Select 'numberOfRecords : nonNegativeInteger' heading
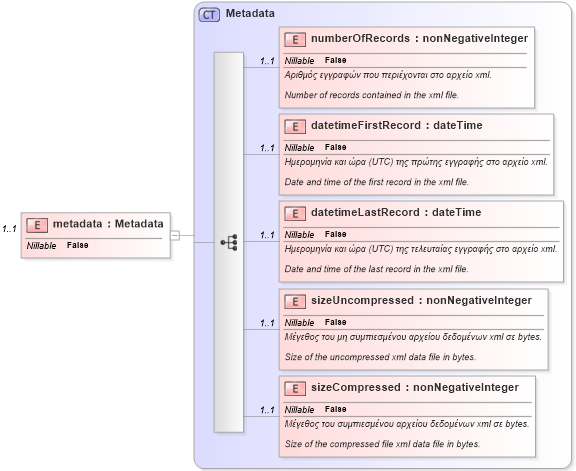Screen dimensions: 576x471 pyautogui.click(x=420, y=39)
